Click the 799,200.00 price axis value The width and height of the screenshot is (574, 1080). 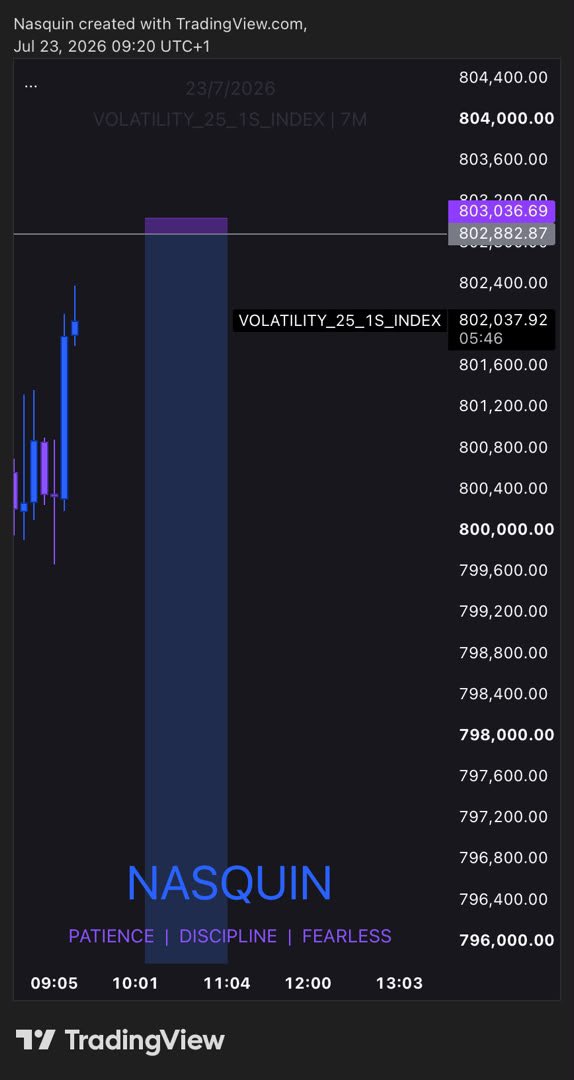[503, 612]
